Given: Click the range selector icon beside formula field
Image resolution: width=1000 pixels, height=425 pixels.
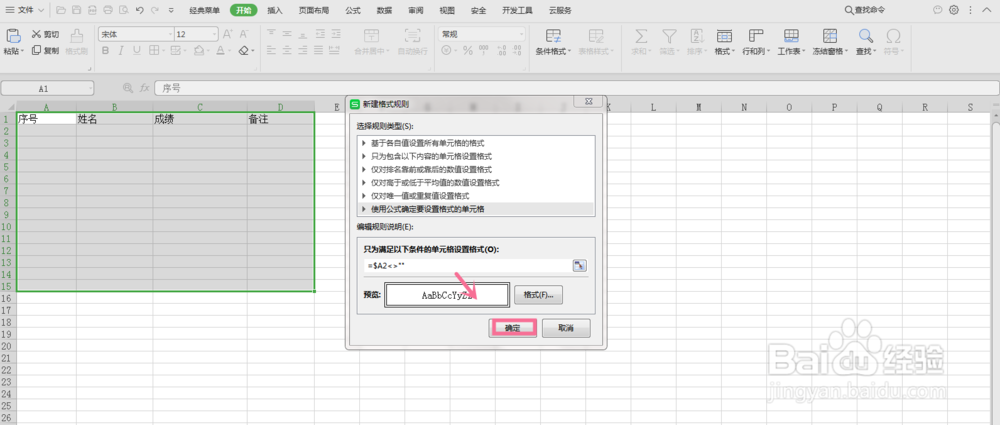Looking at the screenshot, I should (580, 265).
